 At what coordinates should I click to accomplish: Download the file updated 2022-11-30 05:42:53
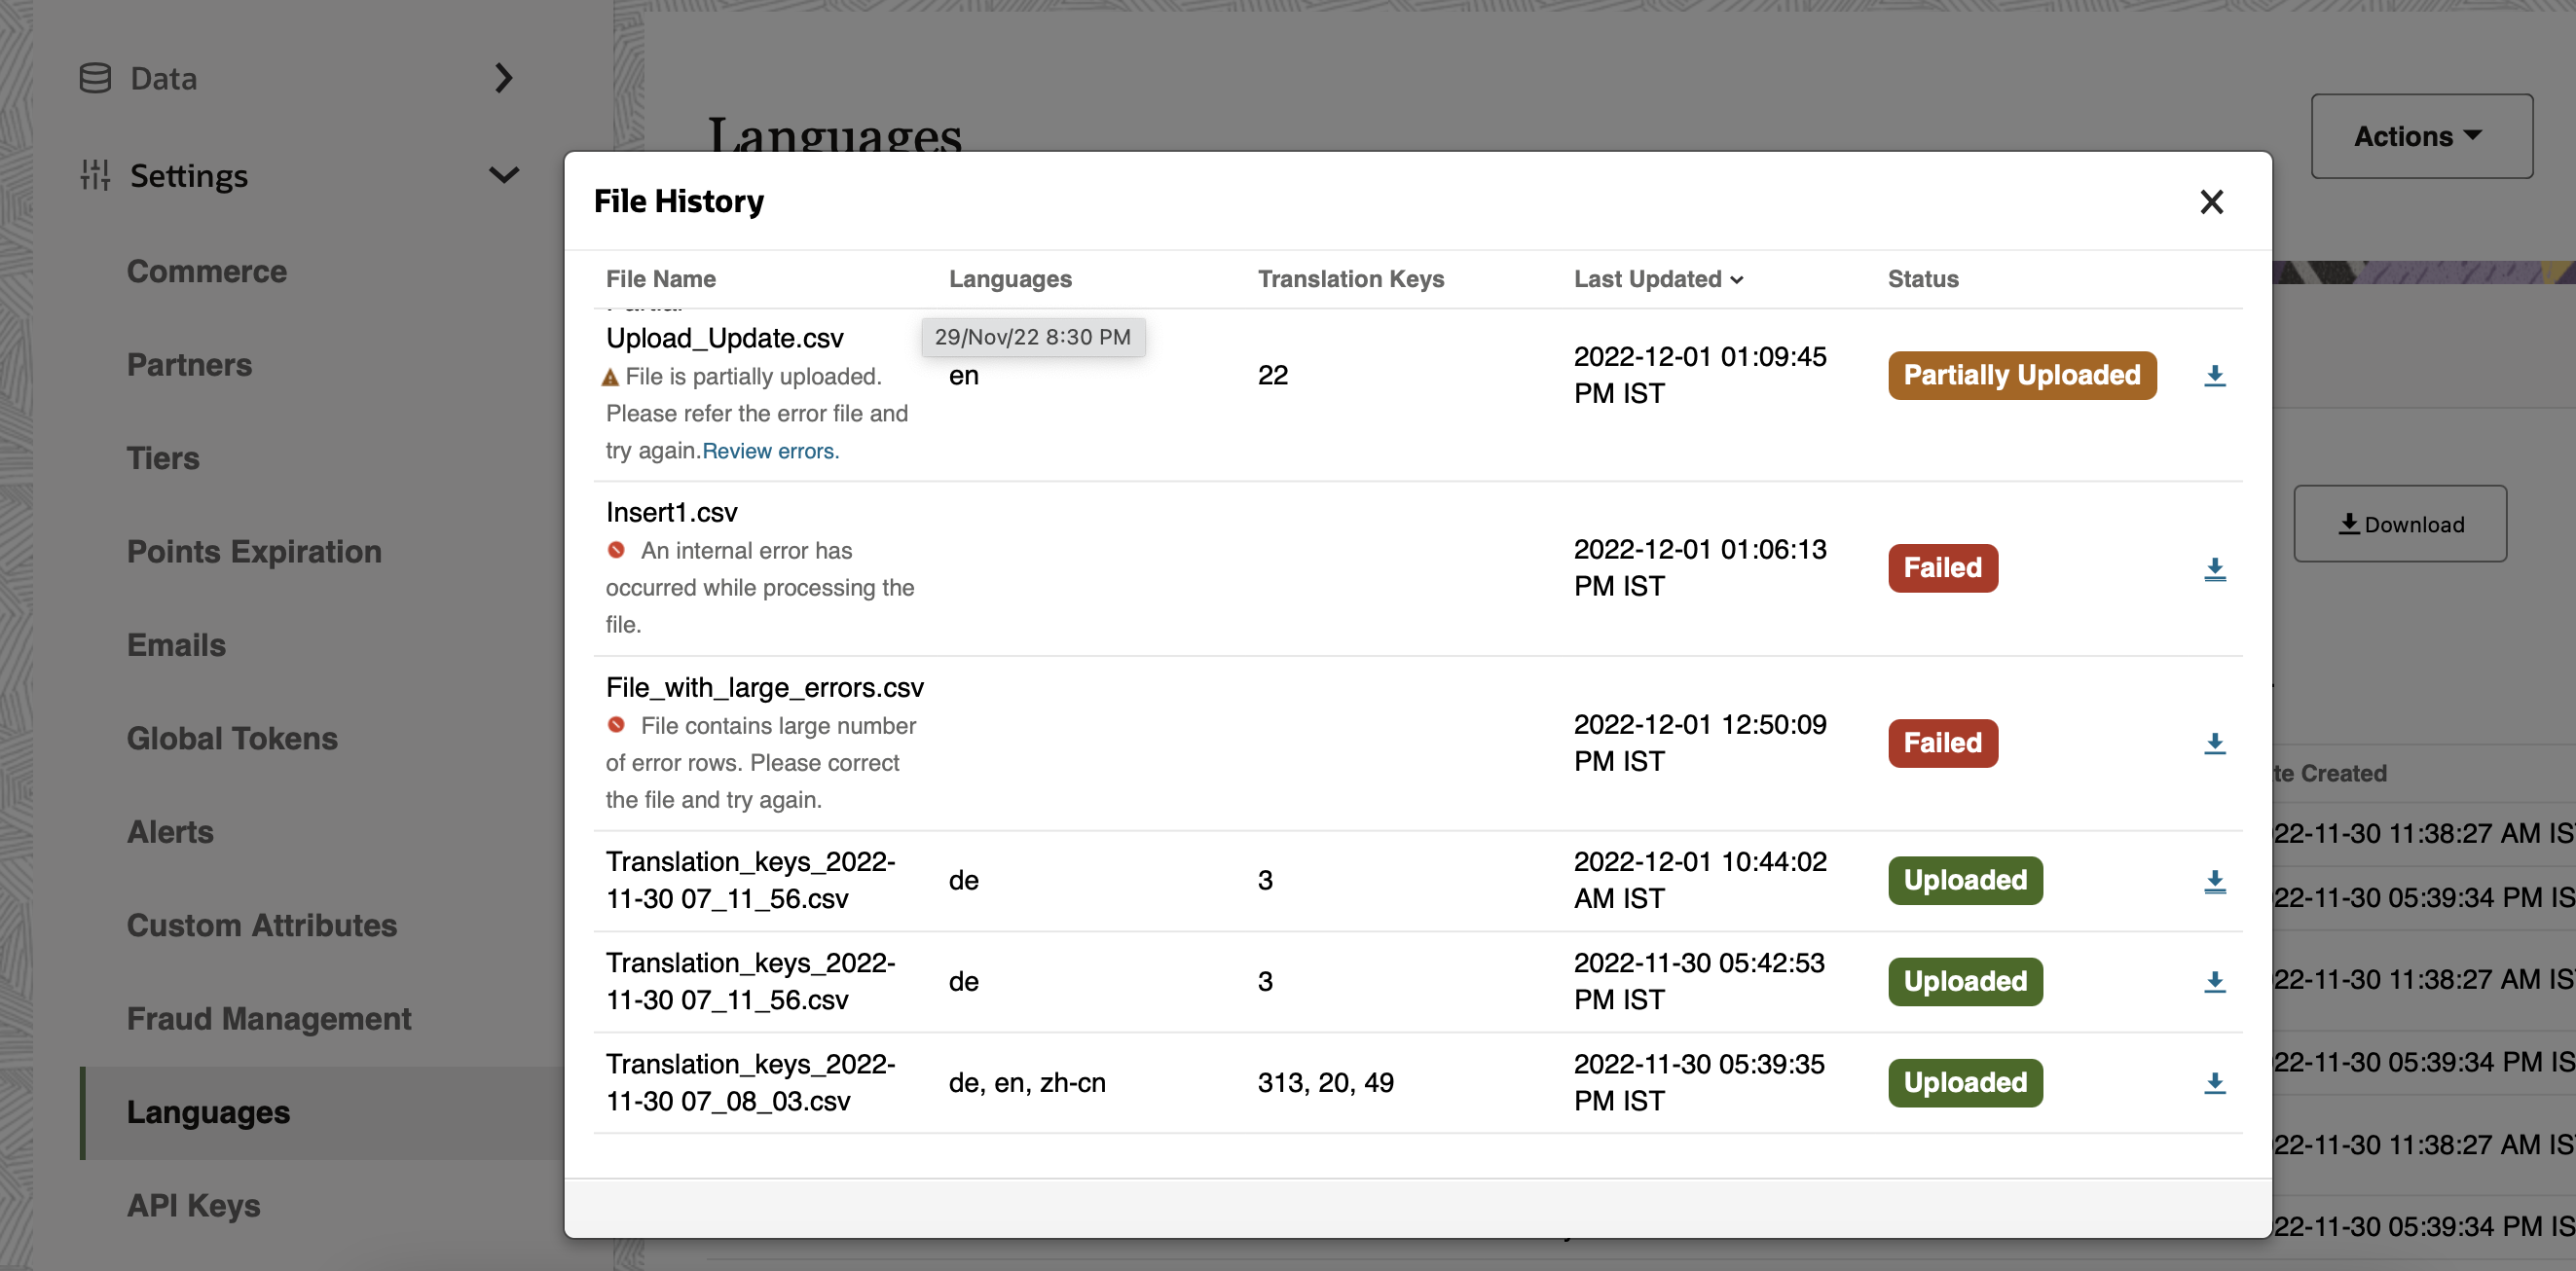pyautogui.click(x=2214, y=982)
